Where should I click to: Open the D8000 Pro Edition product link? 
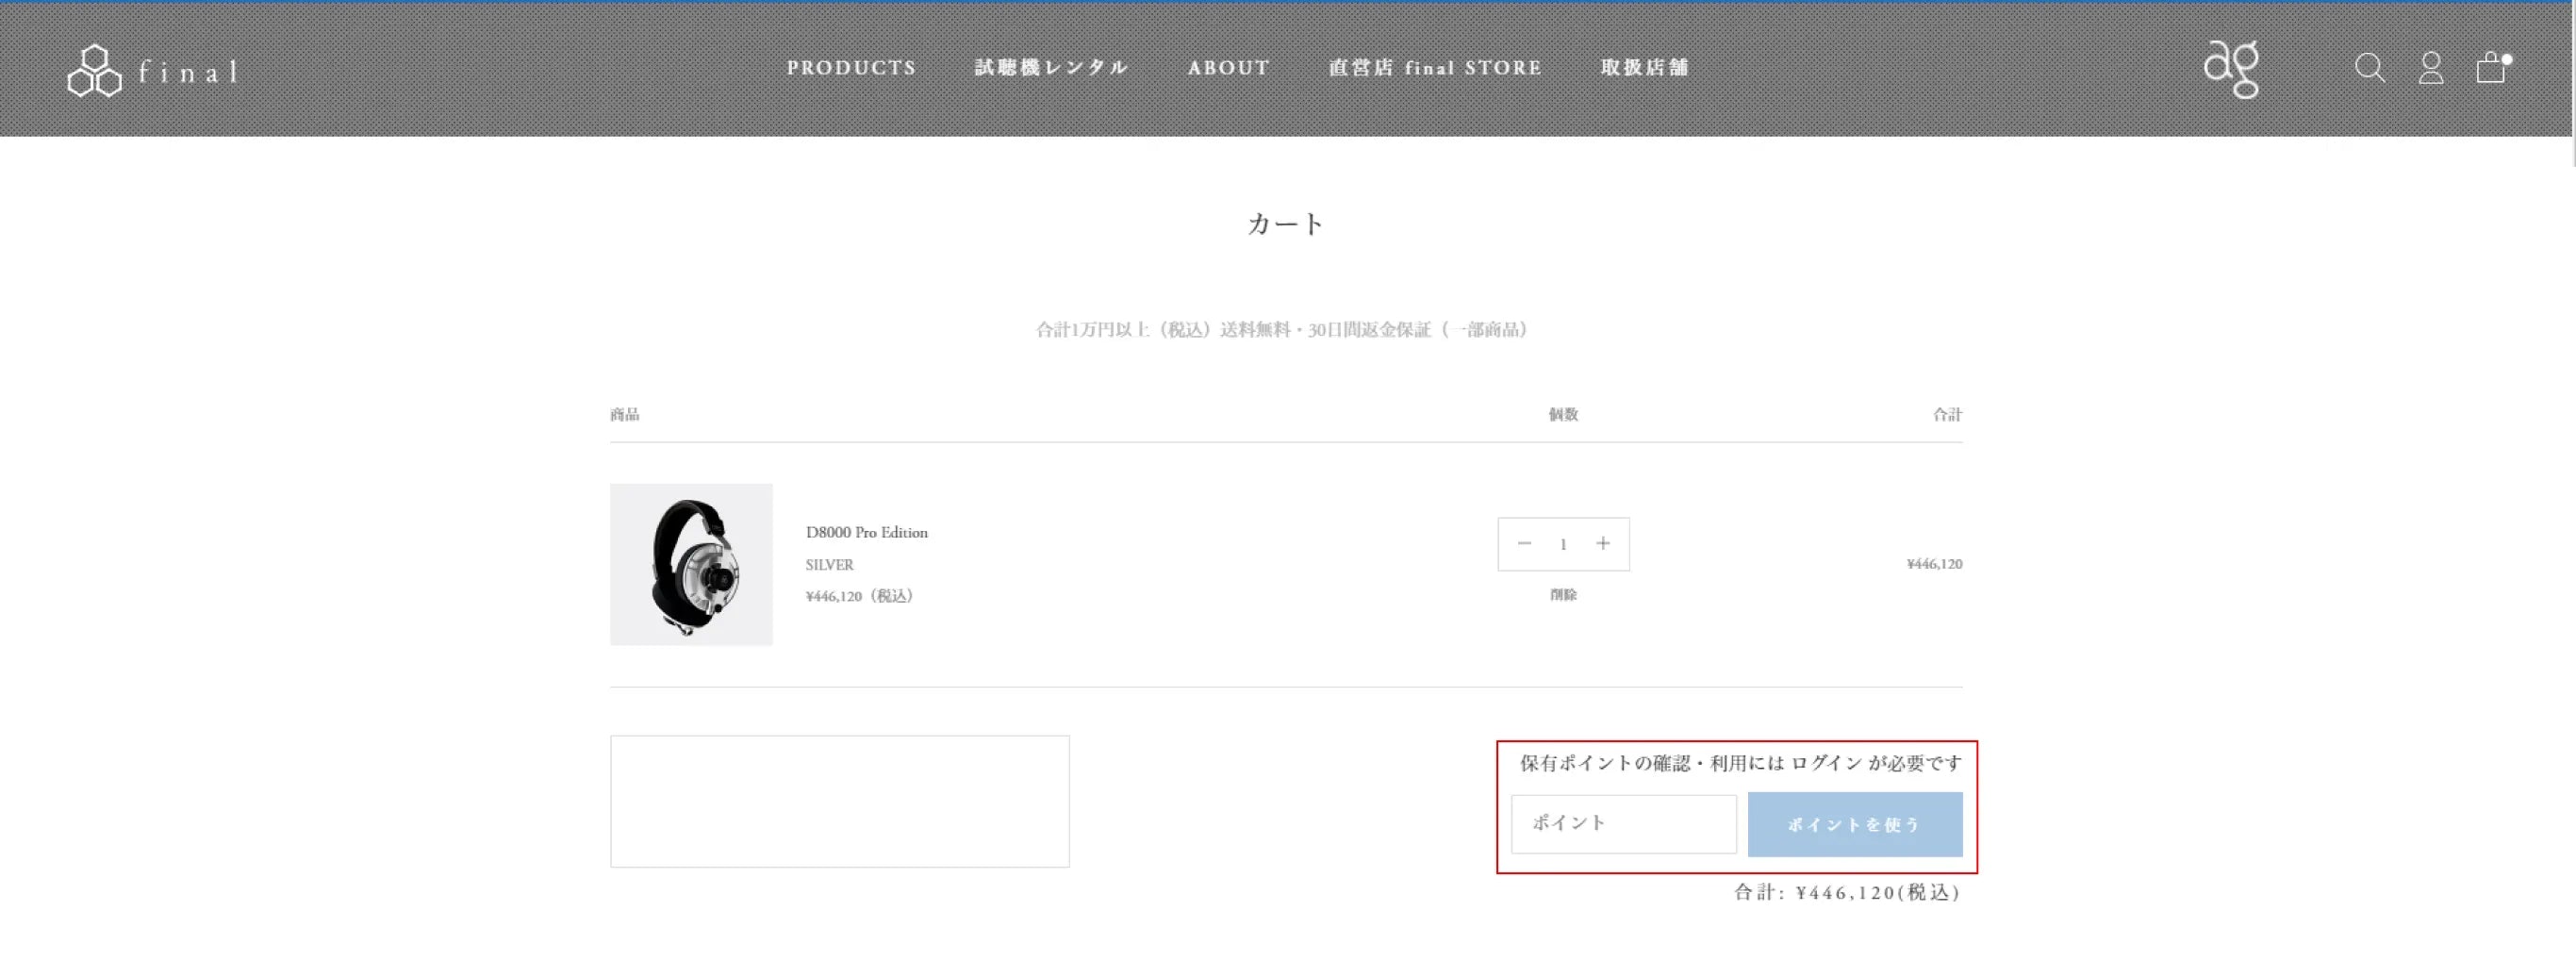866,533
